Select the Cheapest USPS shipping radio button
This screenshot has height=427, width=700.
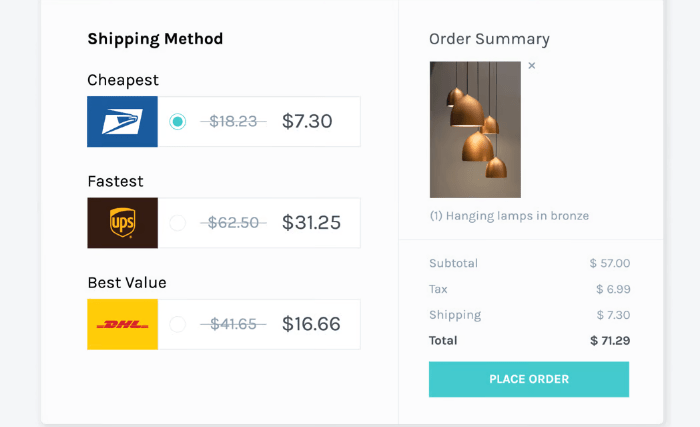tap(178, 122)
